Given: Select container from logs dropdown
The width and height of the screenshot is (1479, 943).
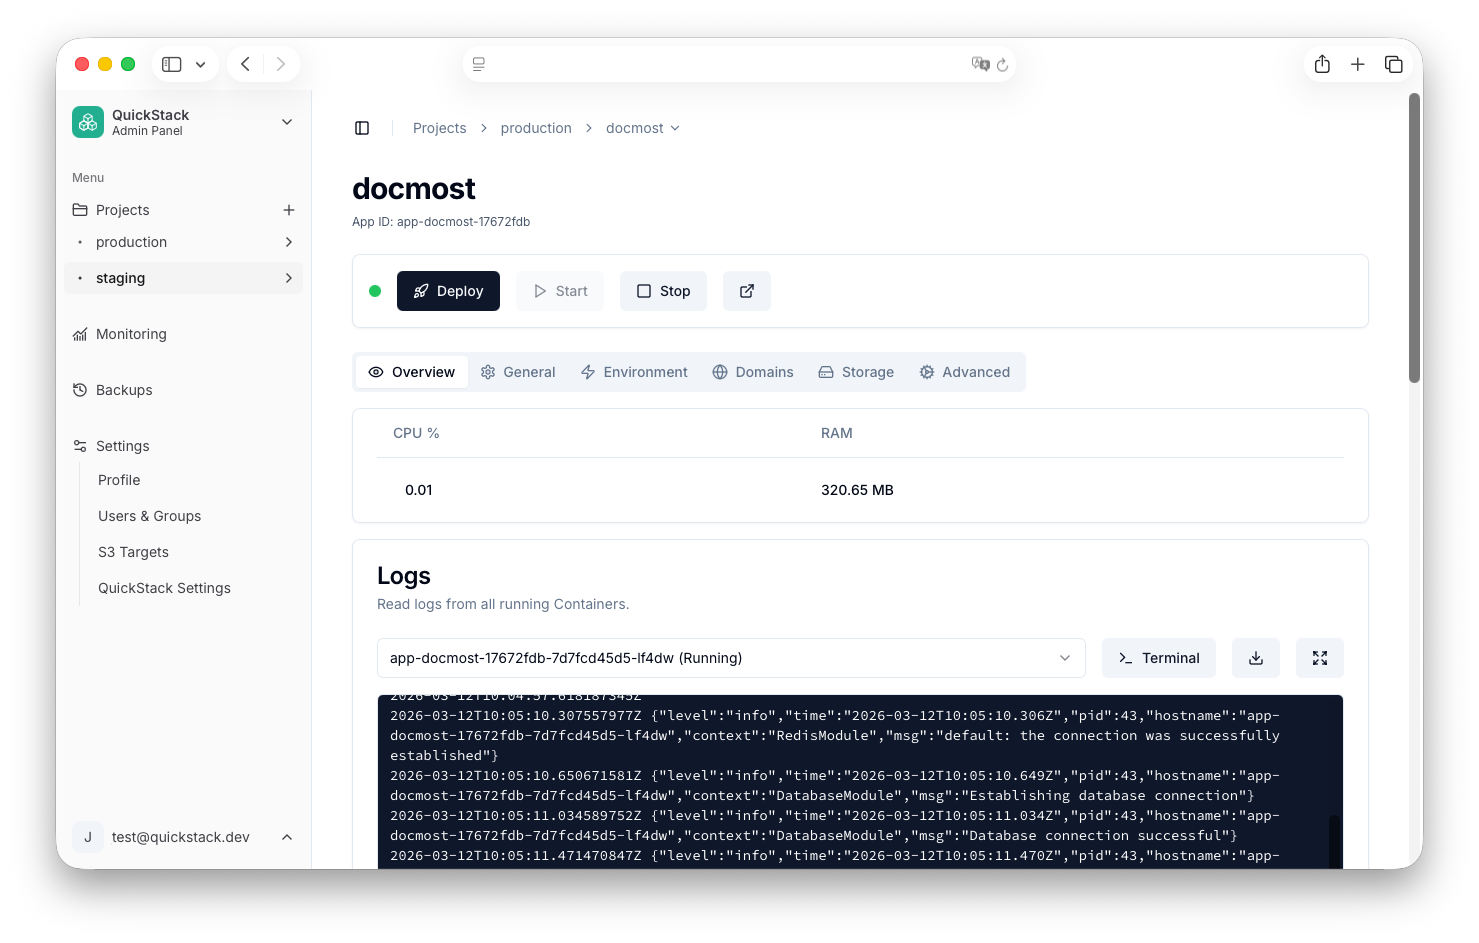Looking at the screenshot, I should click(730, 658).
